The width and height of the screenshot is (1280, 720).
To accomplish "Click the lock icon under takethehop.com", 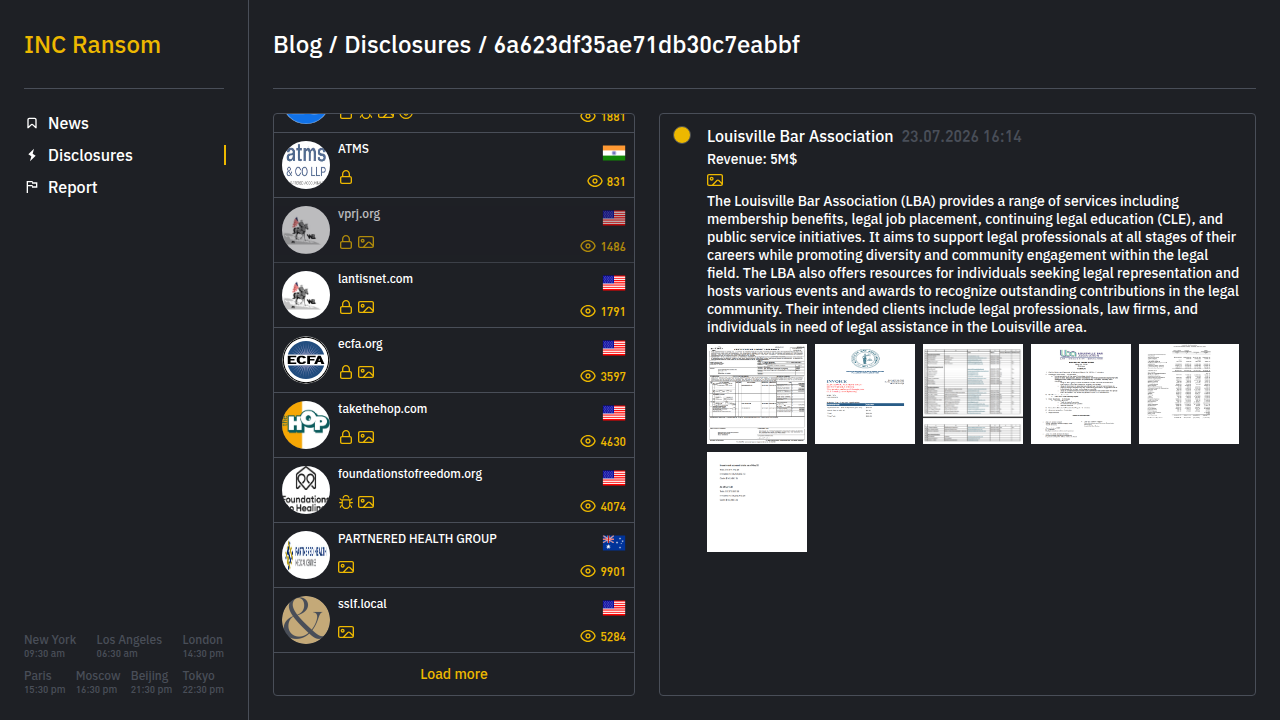I will point(346,437).
